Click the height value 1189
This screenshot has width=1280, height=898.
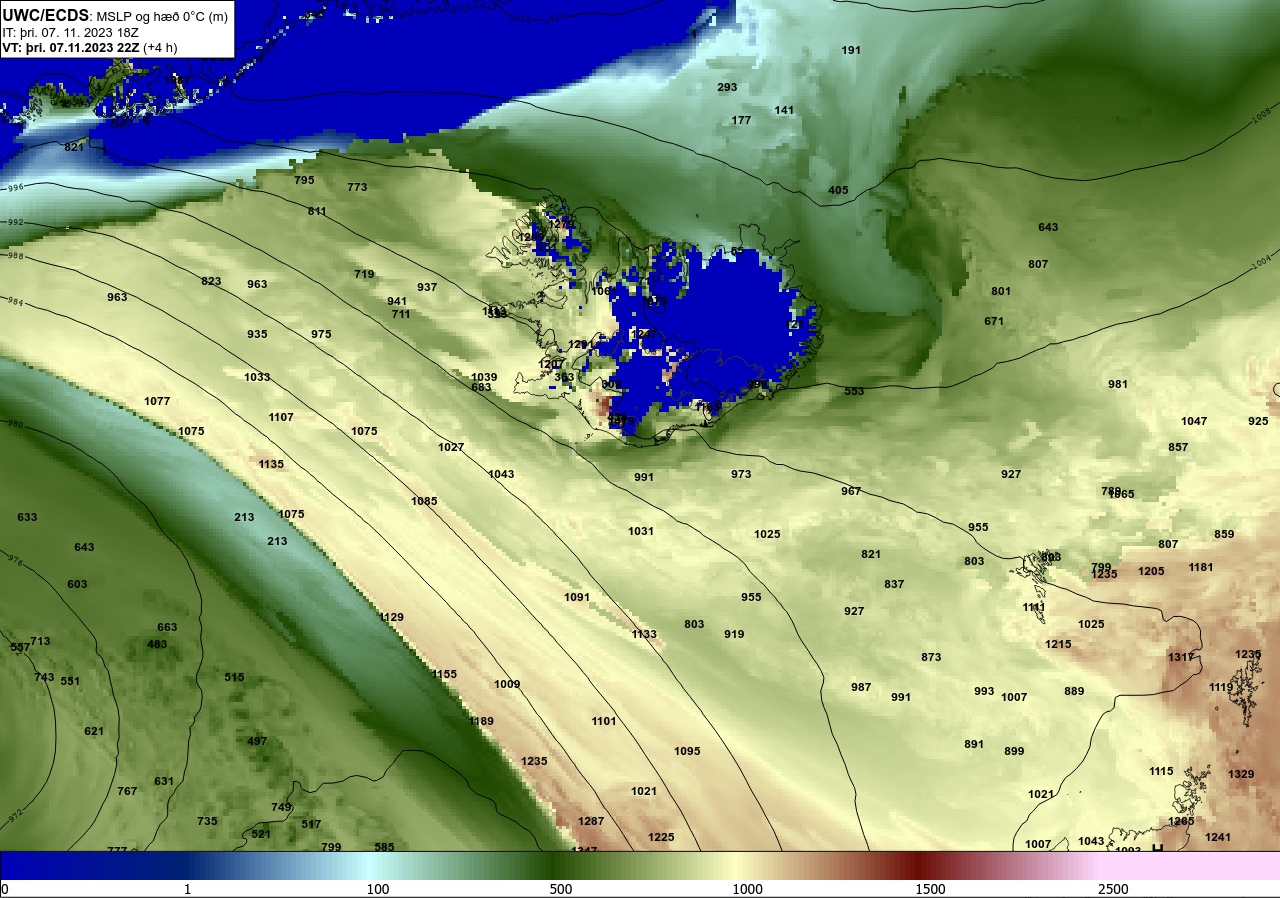pos(481,721)
